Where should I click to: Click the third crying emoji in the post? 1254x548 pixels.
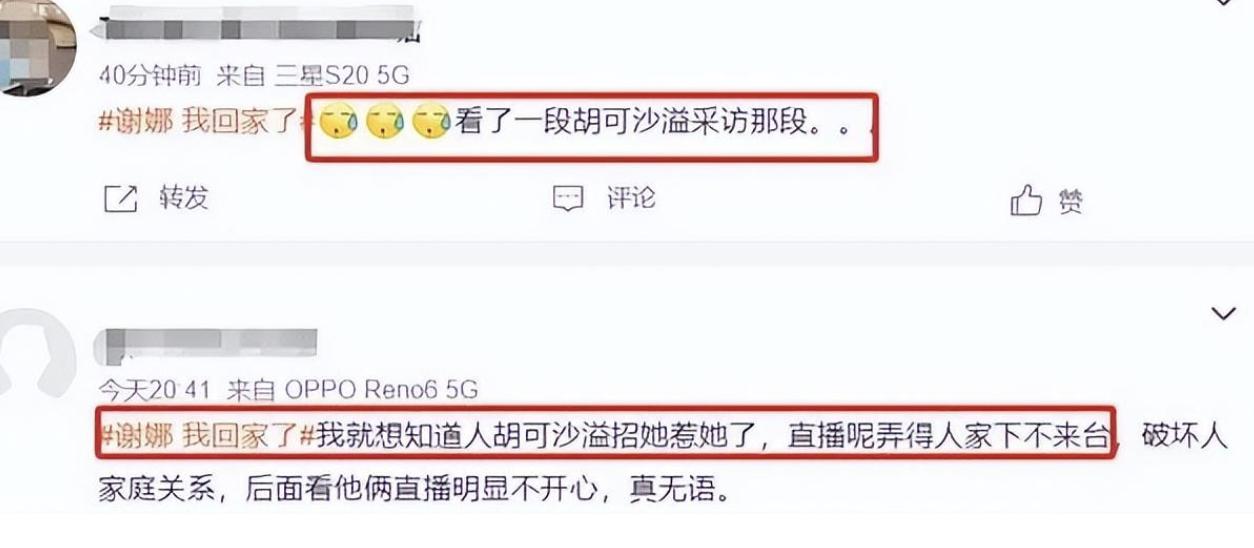(x=432, y=124)
